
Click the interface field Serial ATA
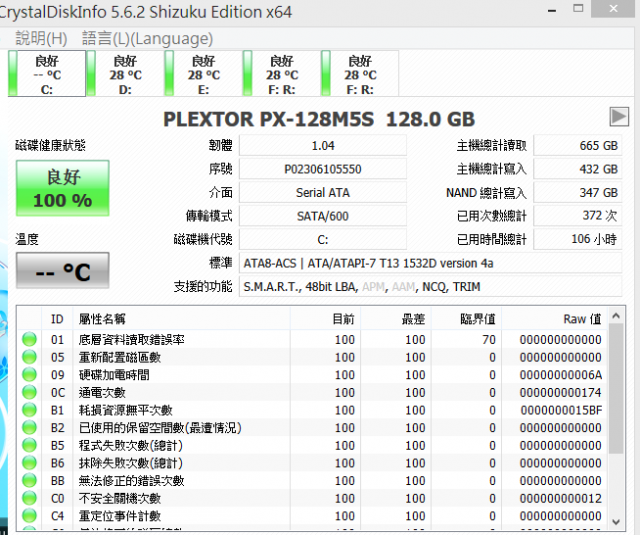tap(323, 193)
